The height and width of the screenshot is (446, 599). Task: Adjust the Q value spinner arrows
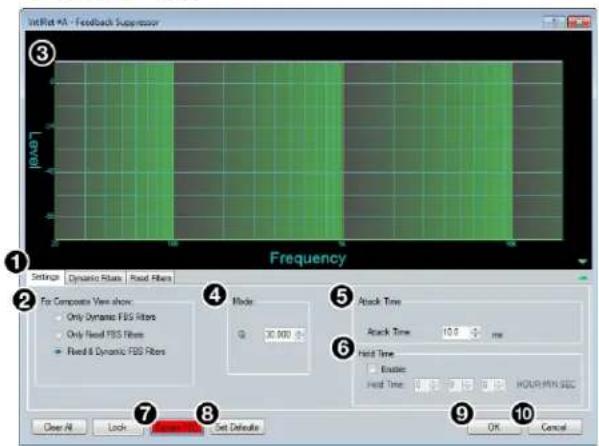tap(300, 334)
